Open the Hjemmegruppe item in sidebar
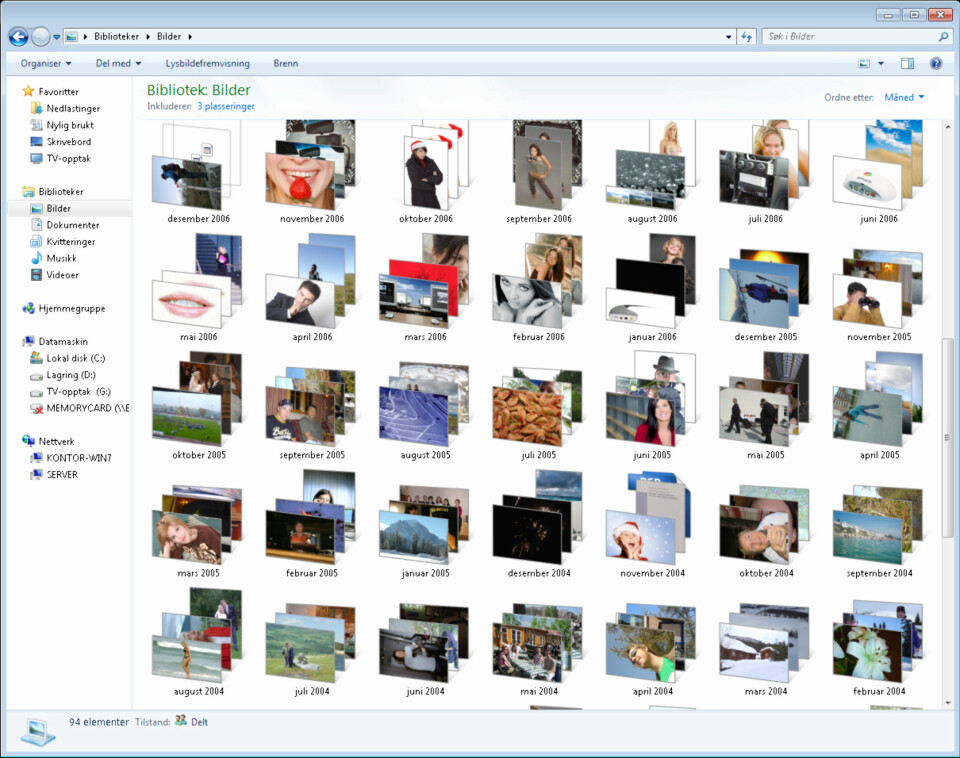The image size is (960, 758). click(71, 309)
